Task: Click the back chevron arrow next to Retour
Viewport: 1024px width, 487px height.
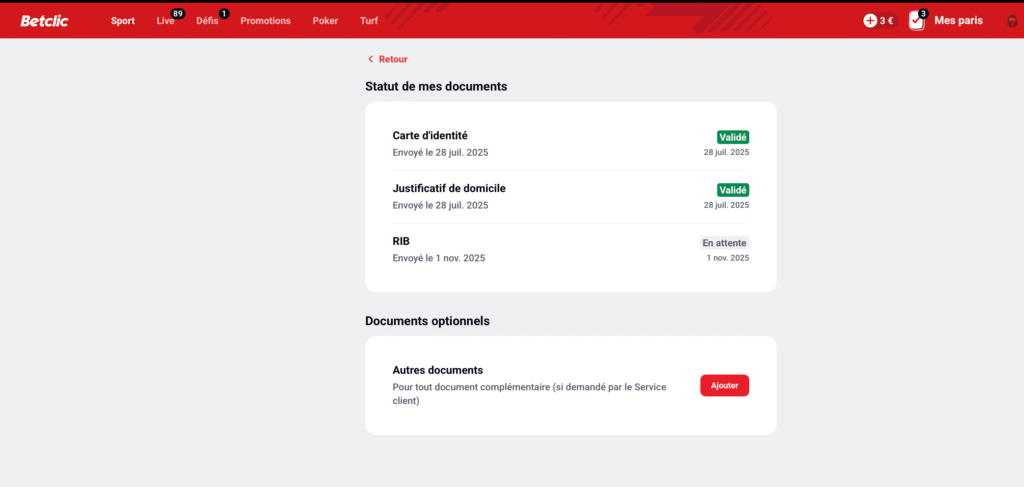Action: tap(370, 59)
